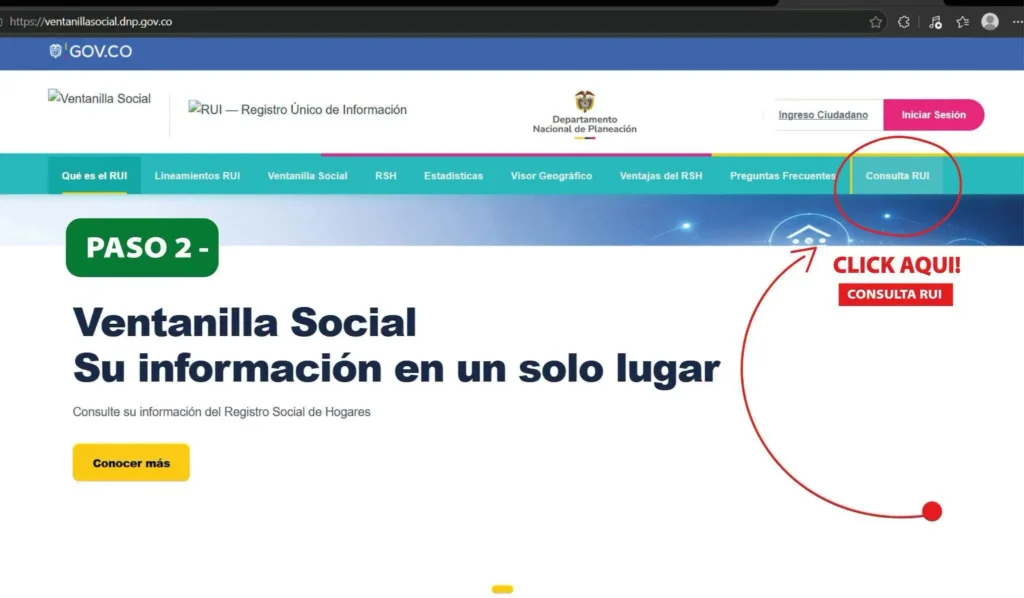Open the favorites list icon
This screenshot has width=1024, height=598.
963,22
